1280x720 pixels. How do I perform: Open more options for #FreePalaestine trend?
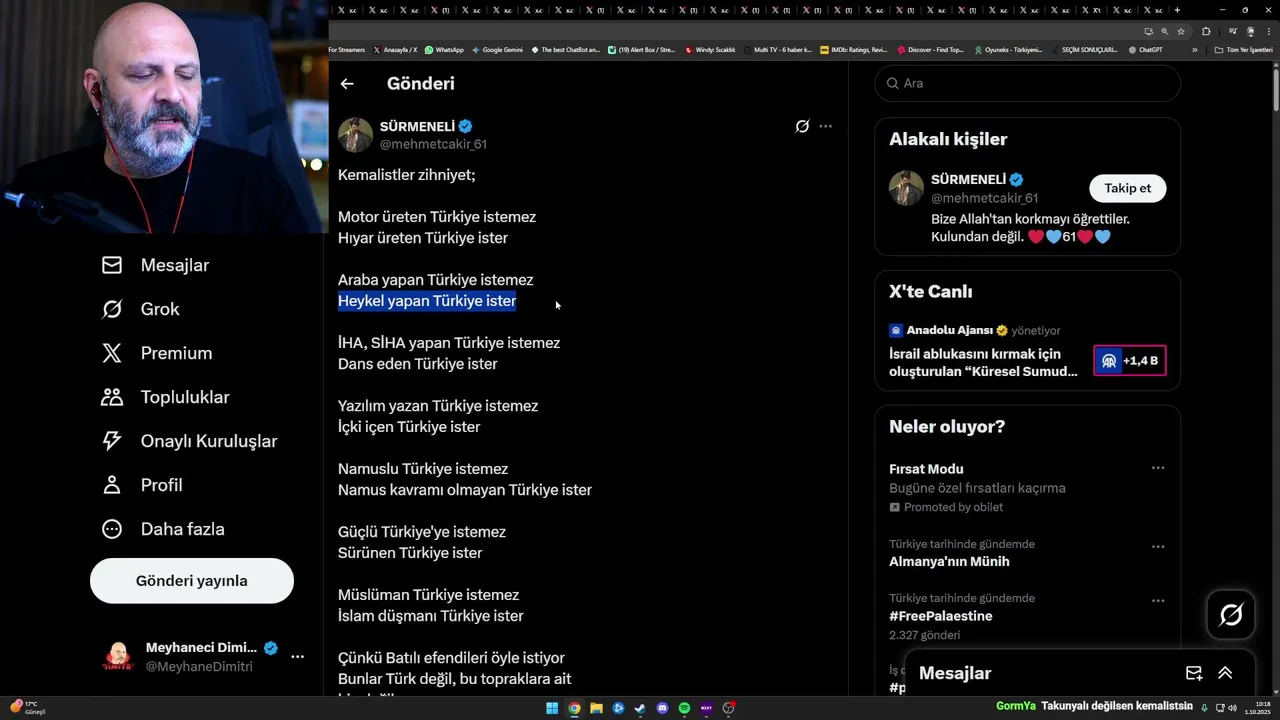pos(1158,601)
